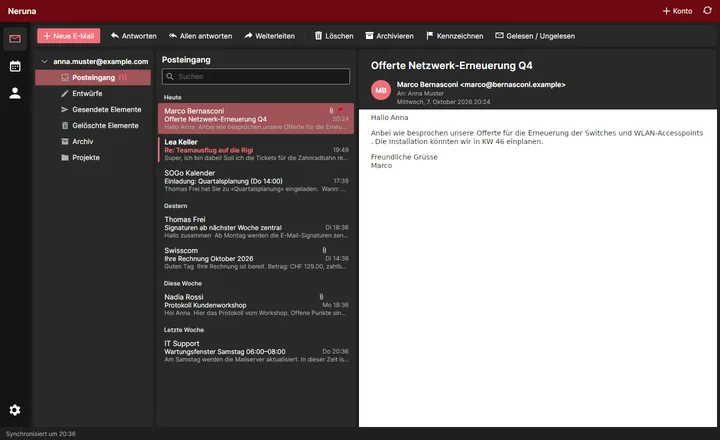This screenshot has height=440, width=720.
Task: Open settings via gear icon
Action: [15, 410]
